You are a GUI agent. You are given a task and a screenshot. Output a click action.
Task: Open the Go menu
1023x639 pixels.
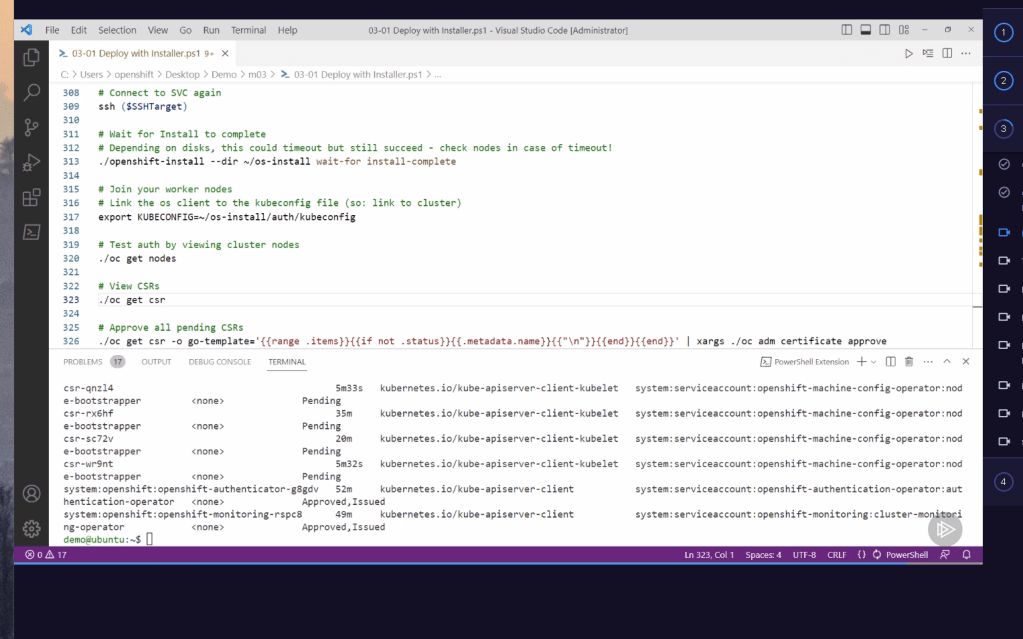[x=185, y=30]
